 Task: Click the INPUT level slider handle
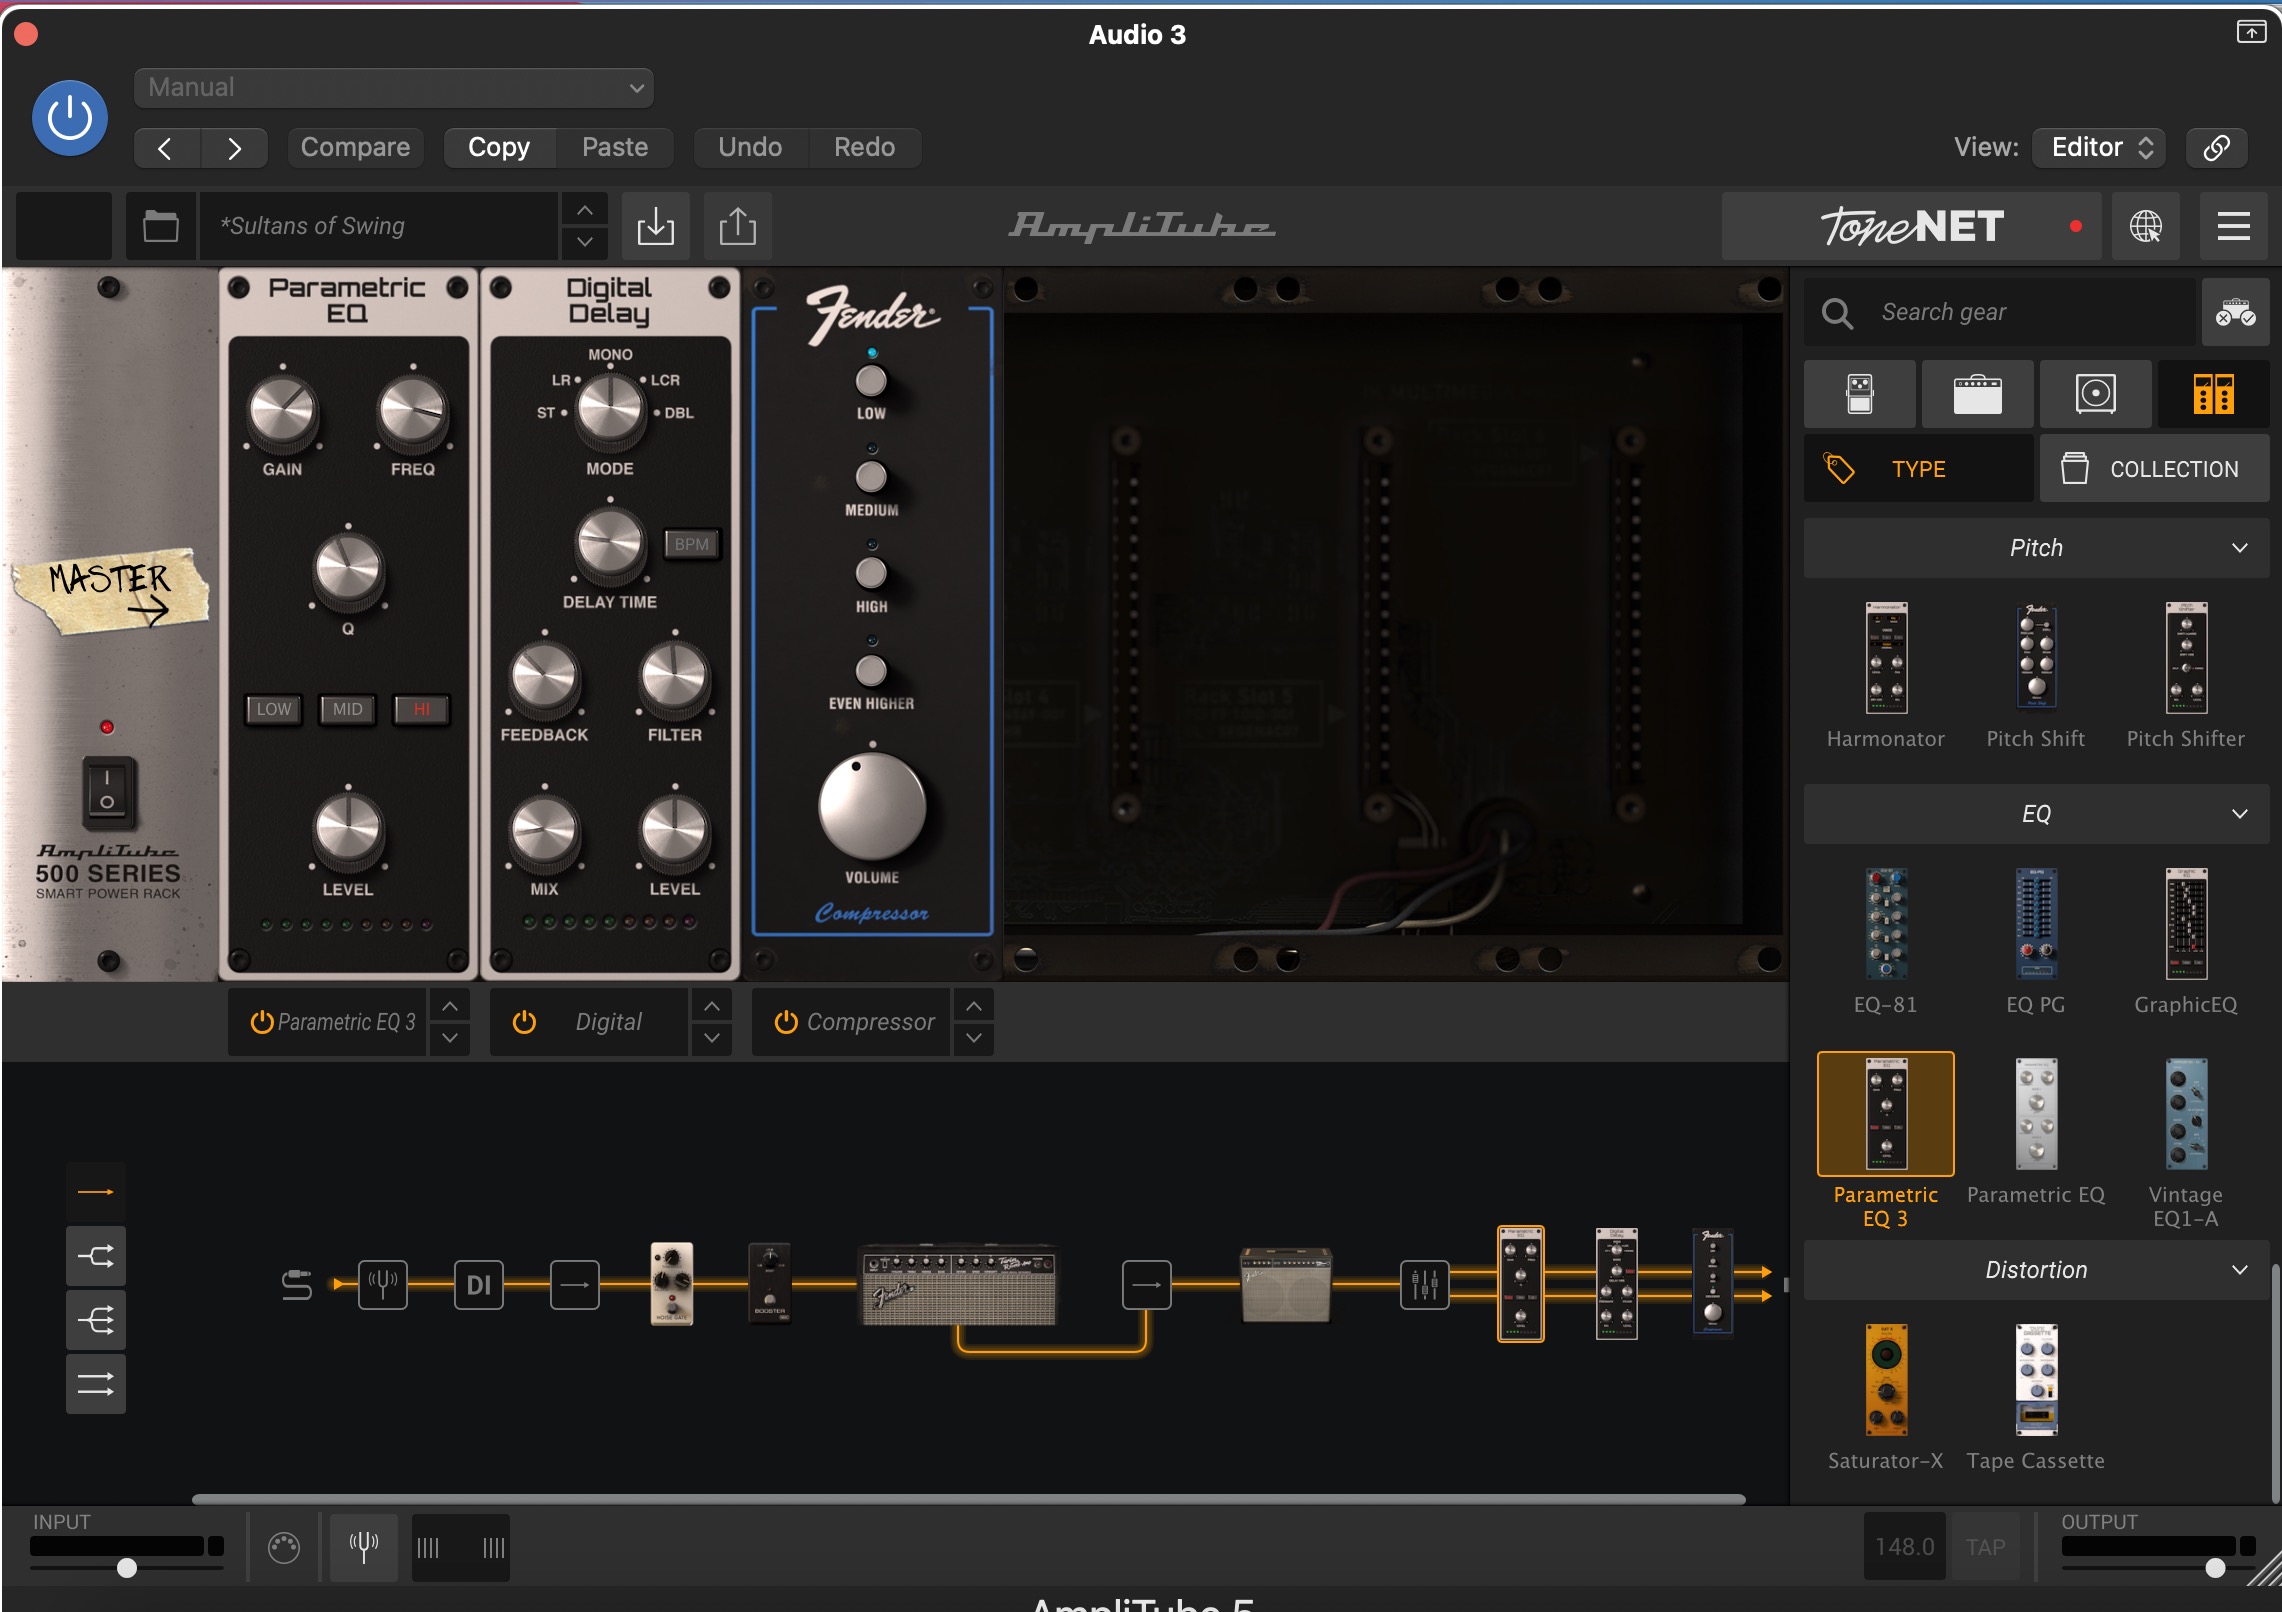point(127,1568)
